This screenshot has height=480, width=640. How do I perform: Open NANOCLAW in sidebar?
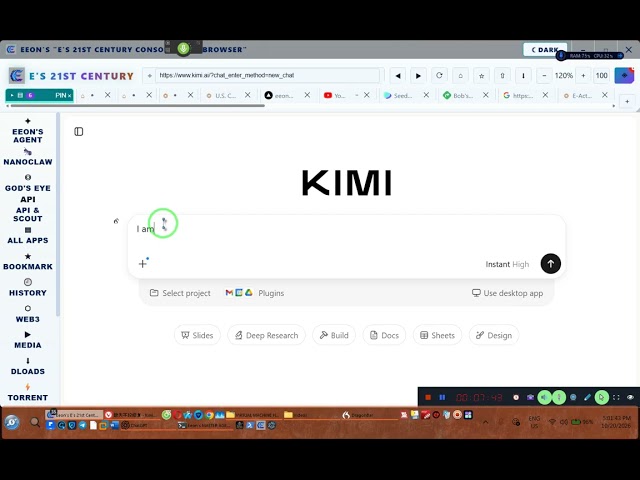pos(28,157)
